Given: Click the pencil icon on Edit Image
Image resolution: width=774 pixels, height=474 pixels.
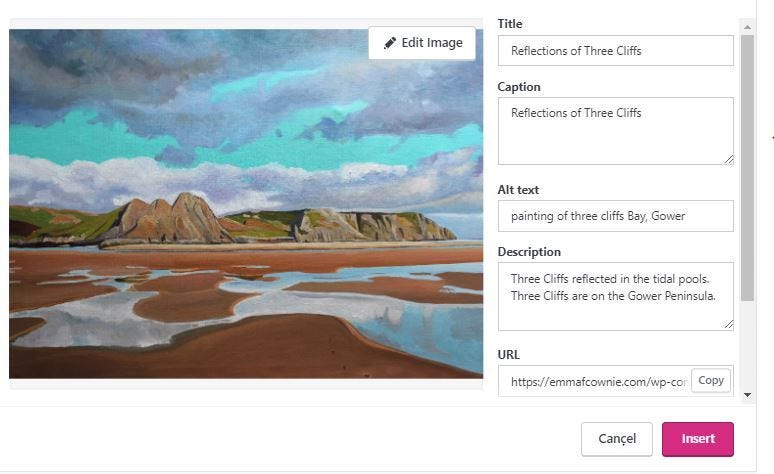Looking at the screenshot, I should pos(390,43).
